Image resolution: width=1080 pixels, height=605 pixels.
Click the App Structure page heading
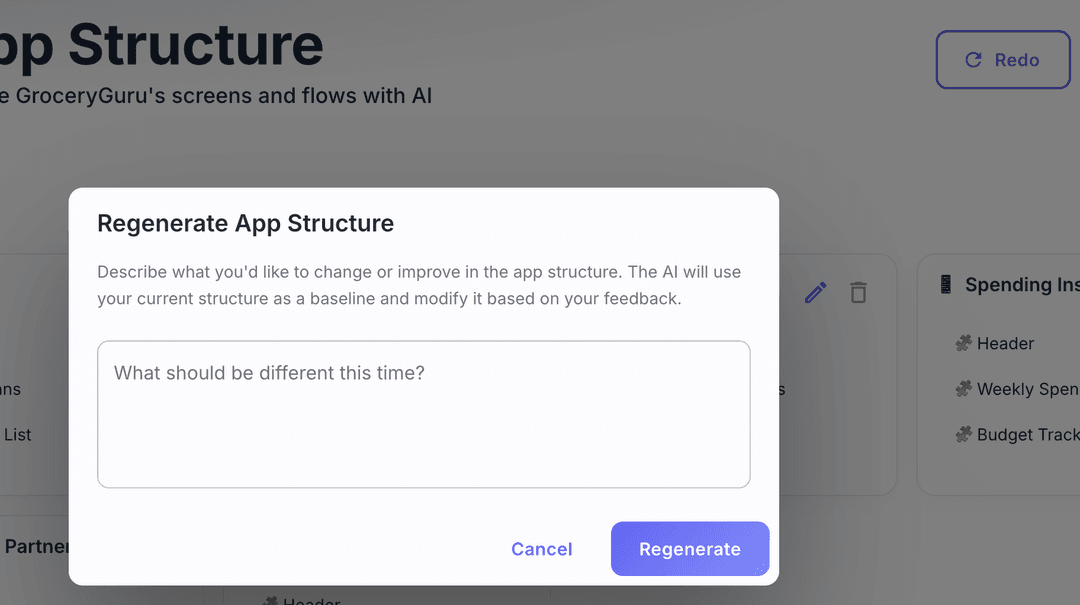(x=160, y=44)
